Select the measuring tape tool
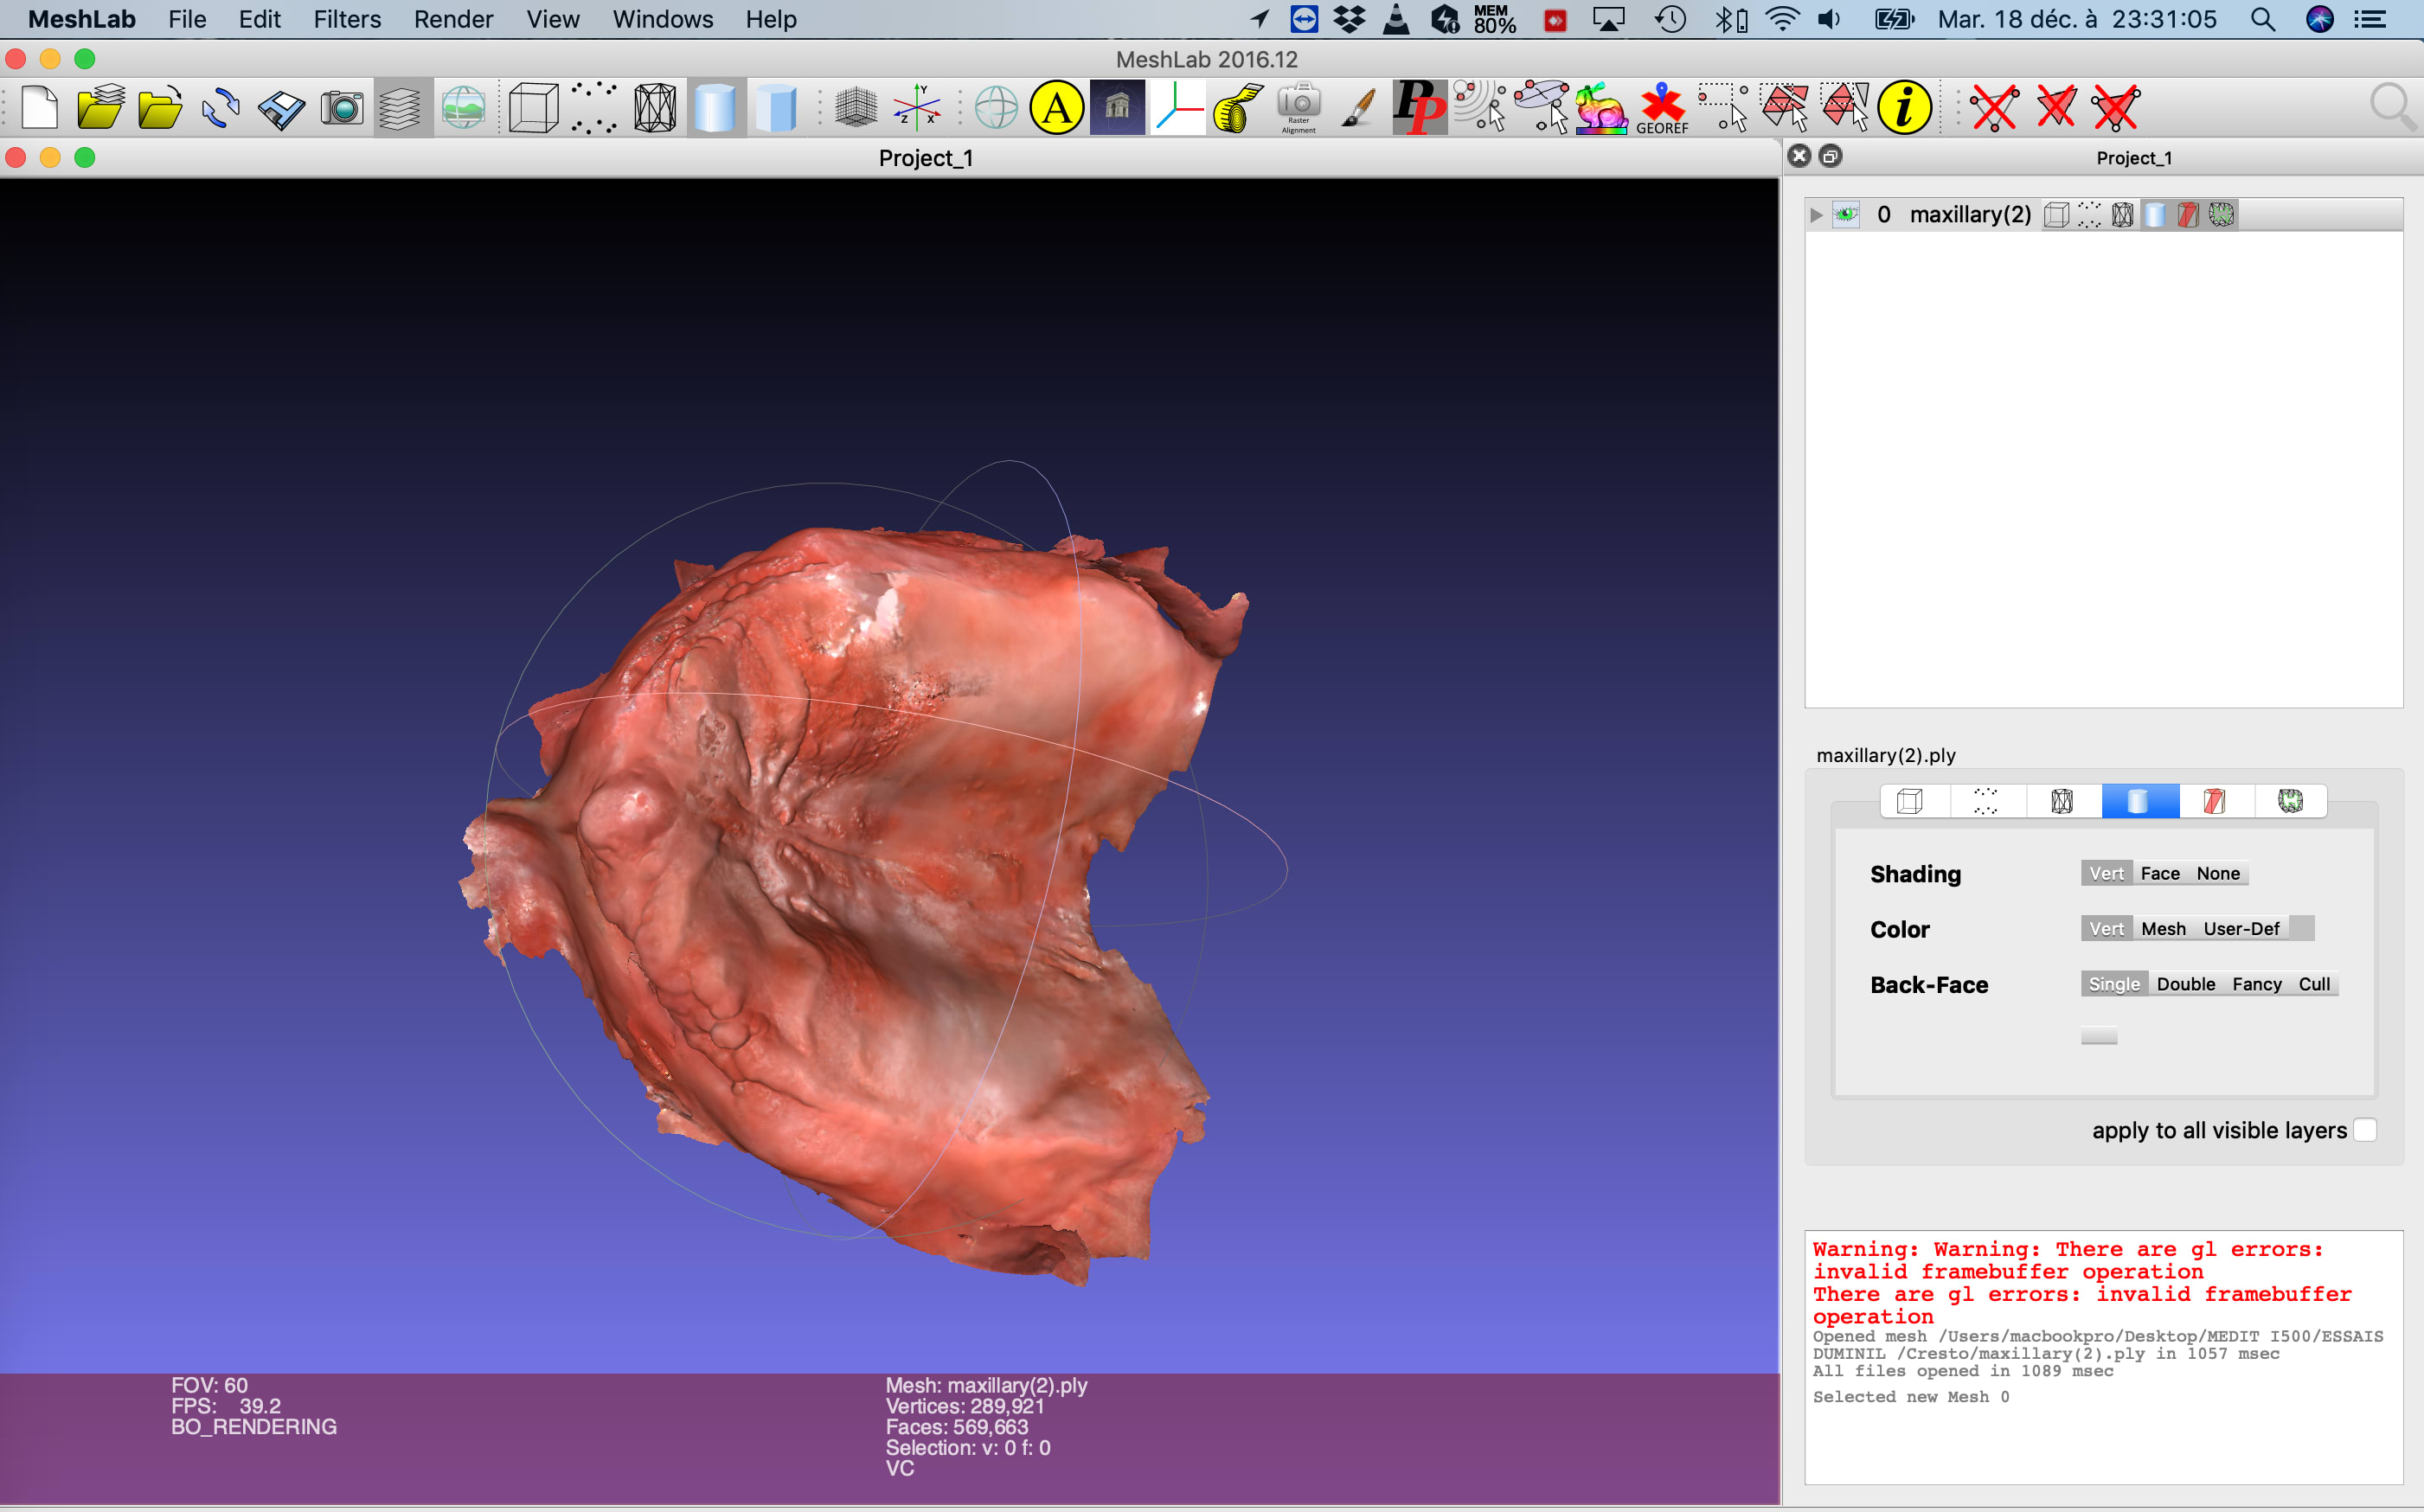2424x1512 pixels. pyautogui.click(x=1238, y=107)
